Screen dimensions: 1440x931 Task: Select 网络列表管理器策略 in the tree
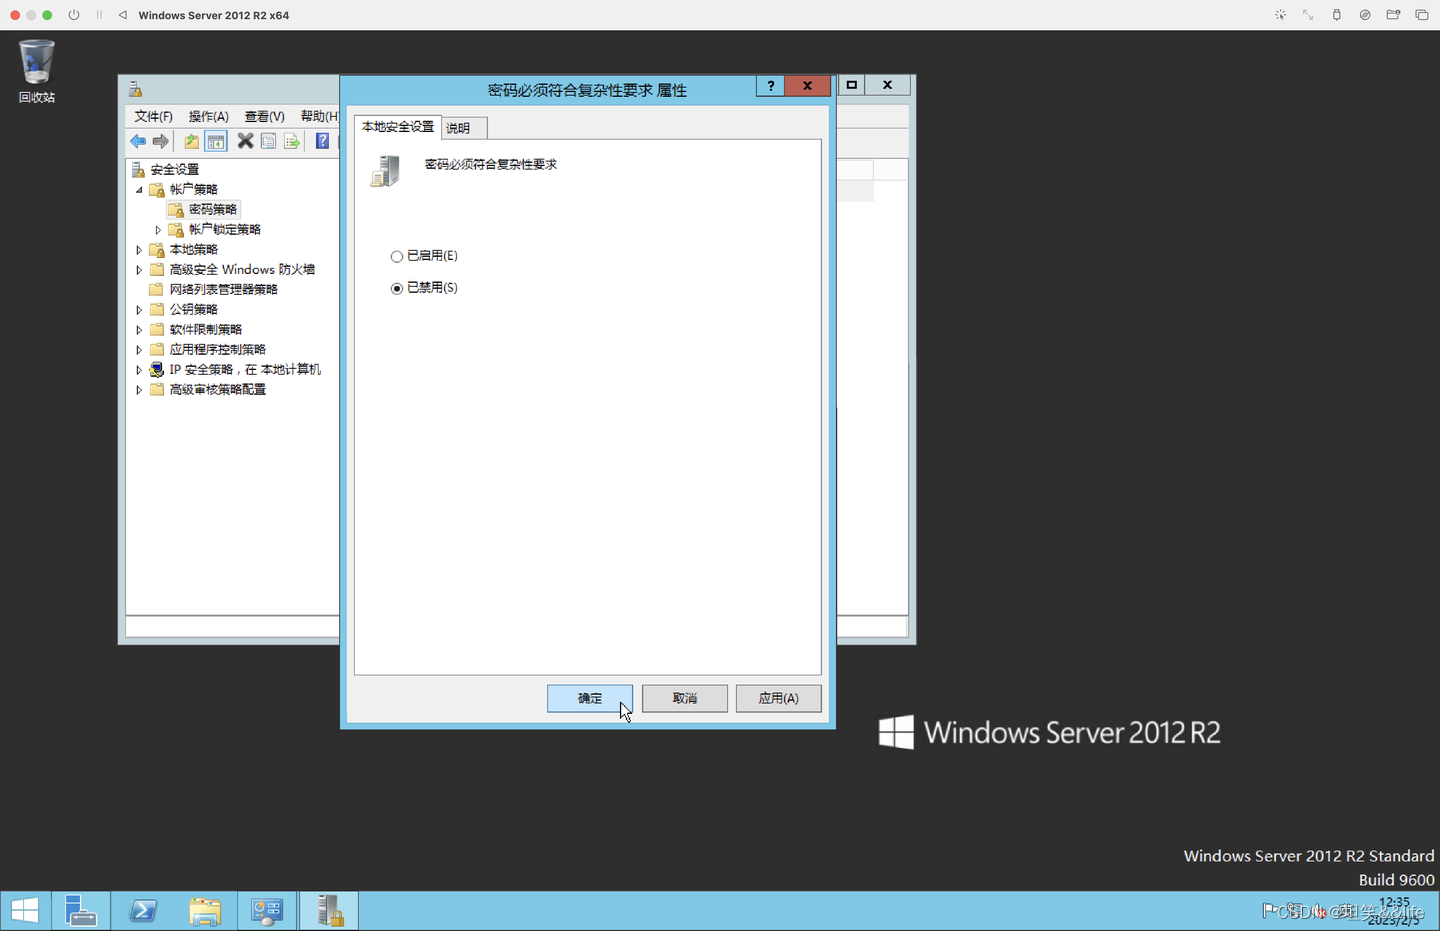(x=224, y=290)
